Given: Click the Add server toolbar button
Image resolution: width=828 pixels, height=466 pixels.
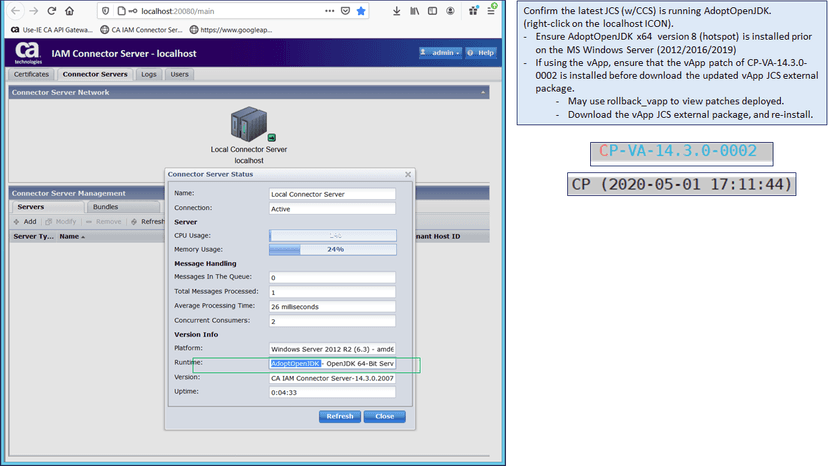Looking at the screenshot, I should pos(25,221).
